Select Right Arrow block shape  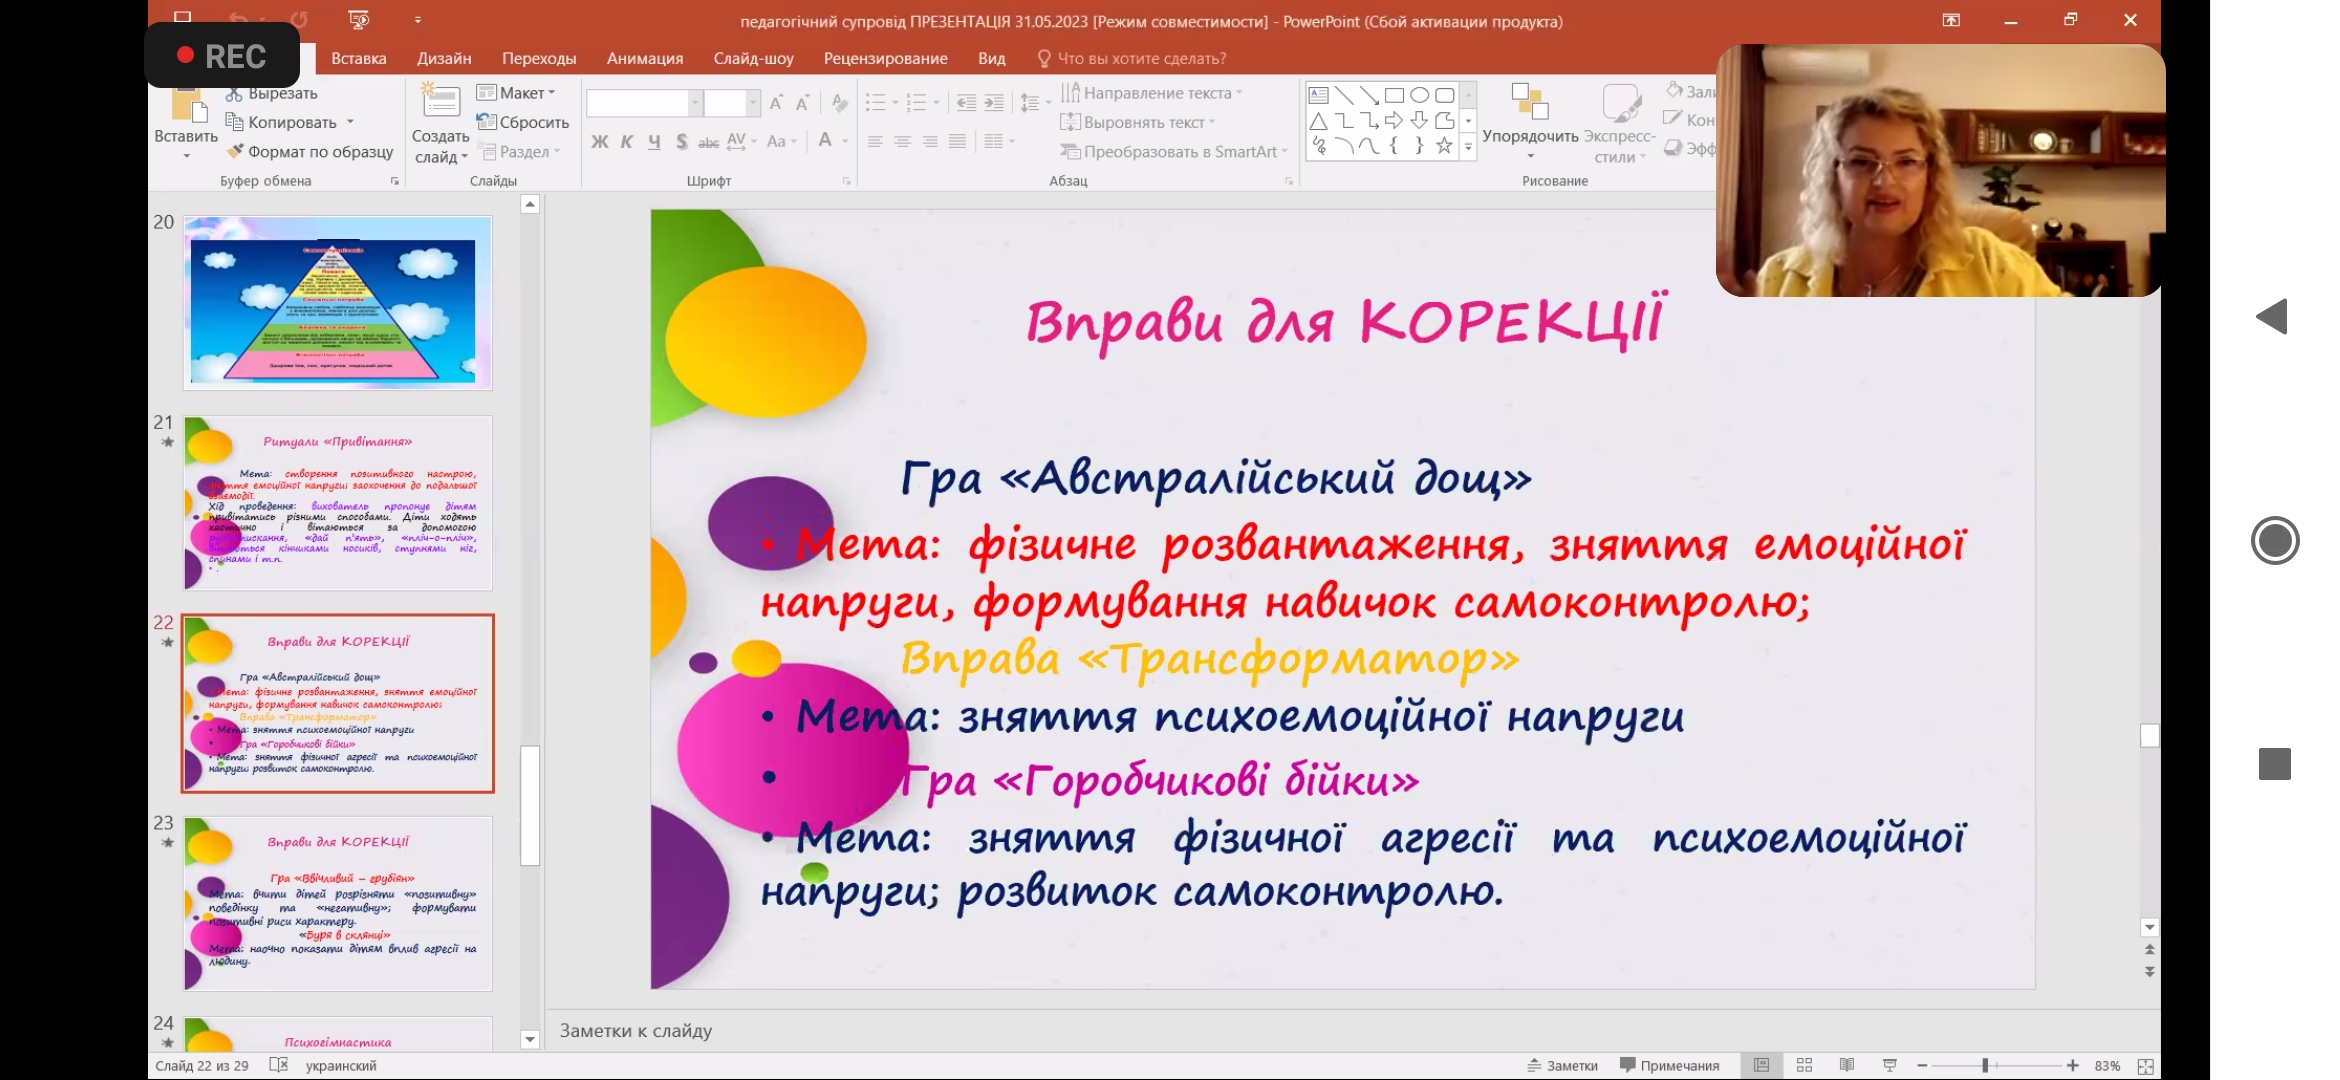1394,121
